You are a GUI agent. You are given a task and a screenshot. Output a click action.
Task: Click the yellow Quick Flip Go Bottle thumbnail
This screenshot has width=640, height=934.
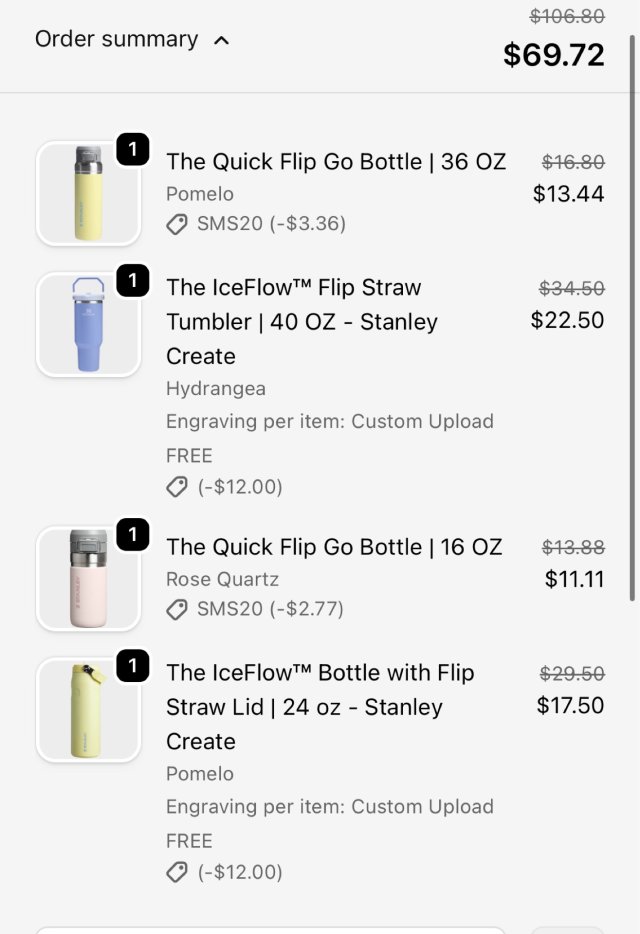pyautogui.click(x=88, y=193)
